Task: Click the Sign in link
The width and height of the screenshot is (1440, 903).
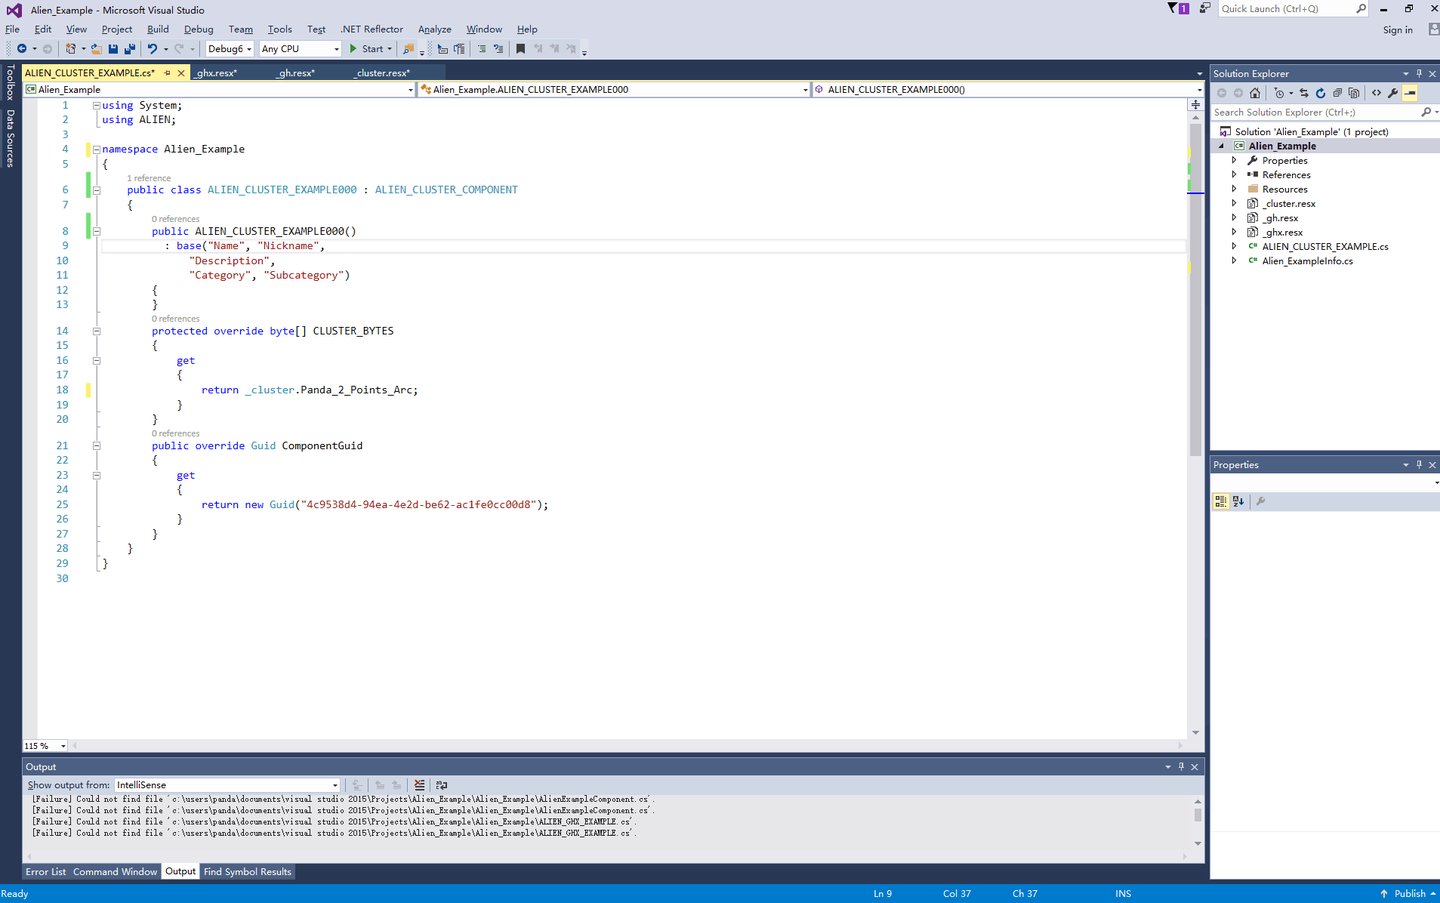Action: coord(1397,30)
